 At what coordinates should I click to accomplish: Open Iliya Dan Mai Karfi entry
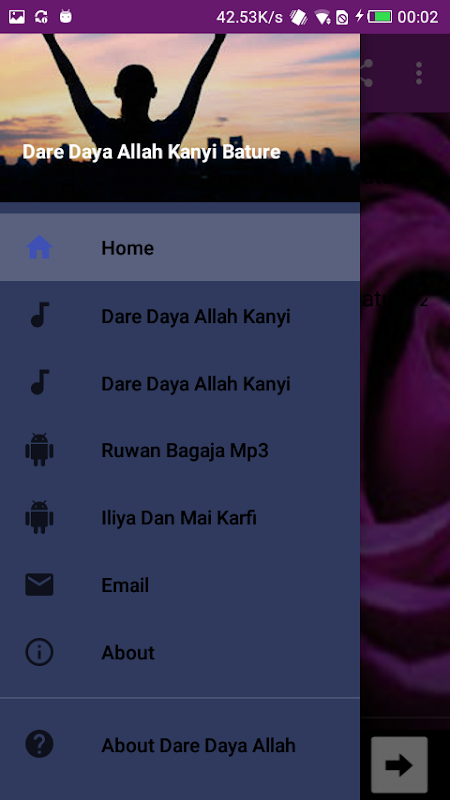coord(180,517)
